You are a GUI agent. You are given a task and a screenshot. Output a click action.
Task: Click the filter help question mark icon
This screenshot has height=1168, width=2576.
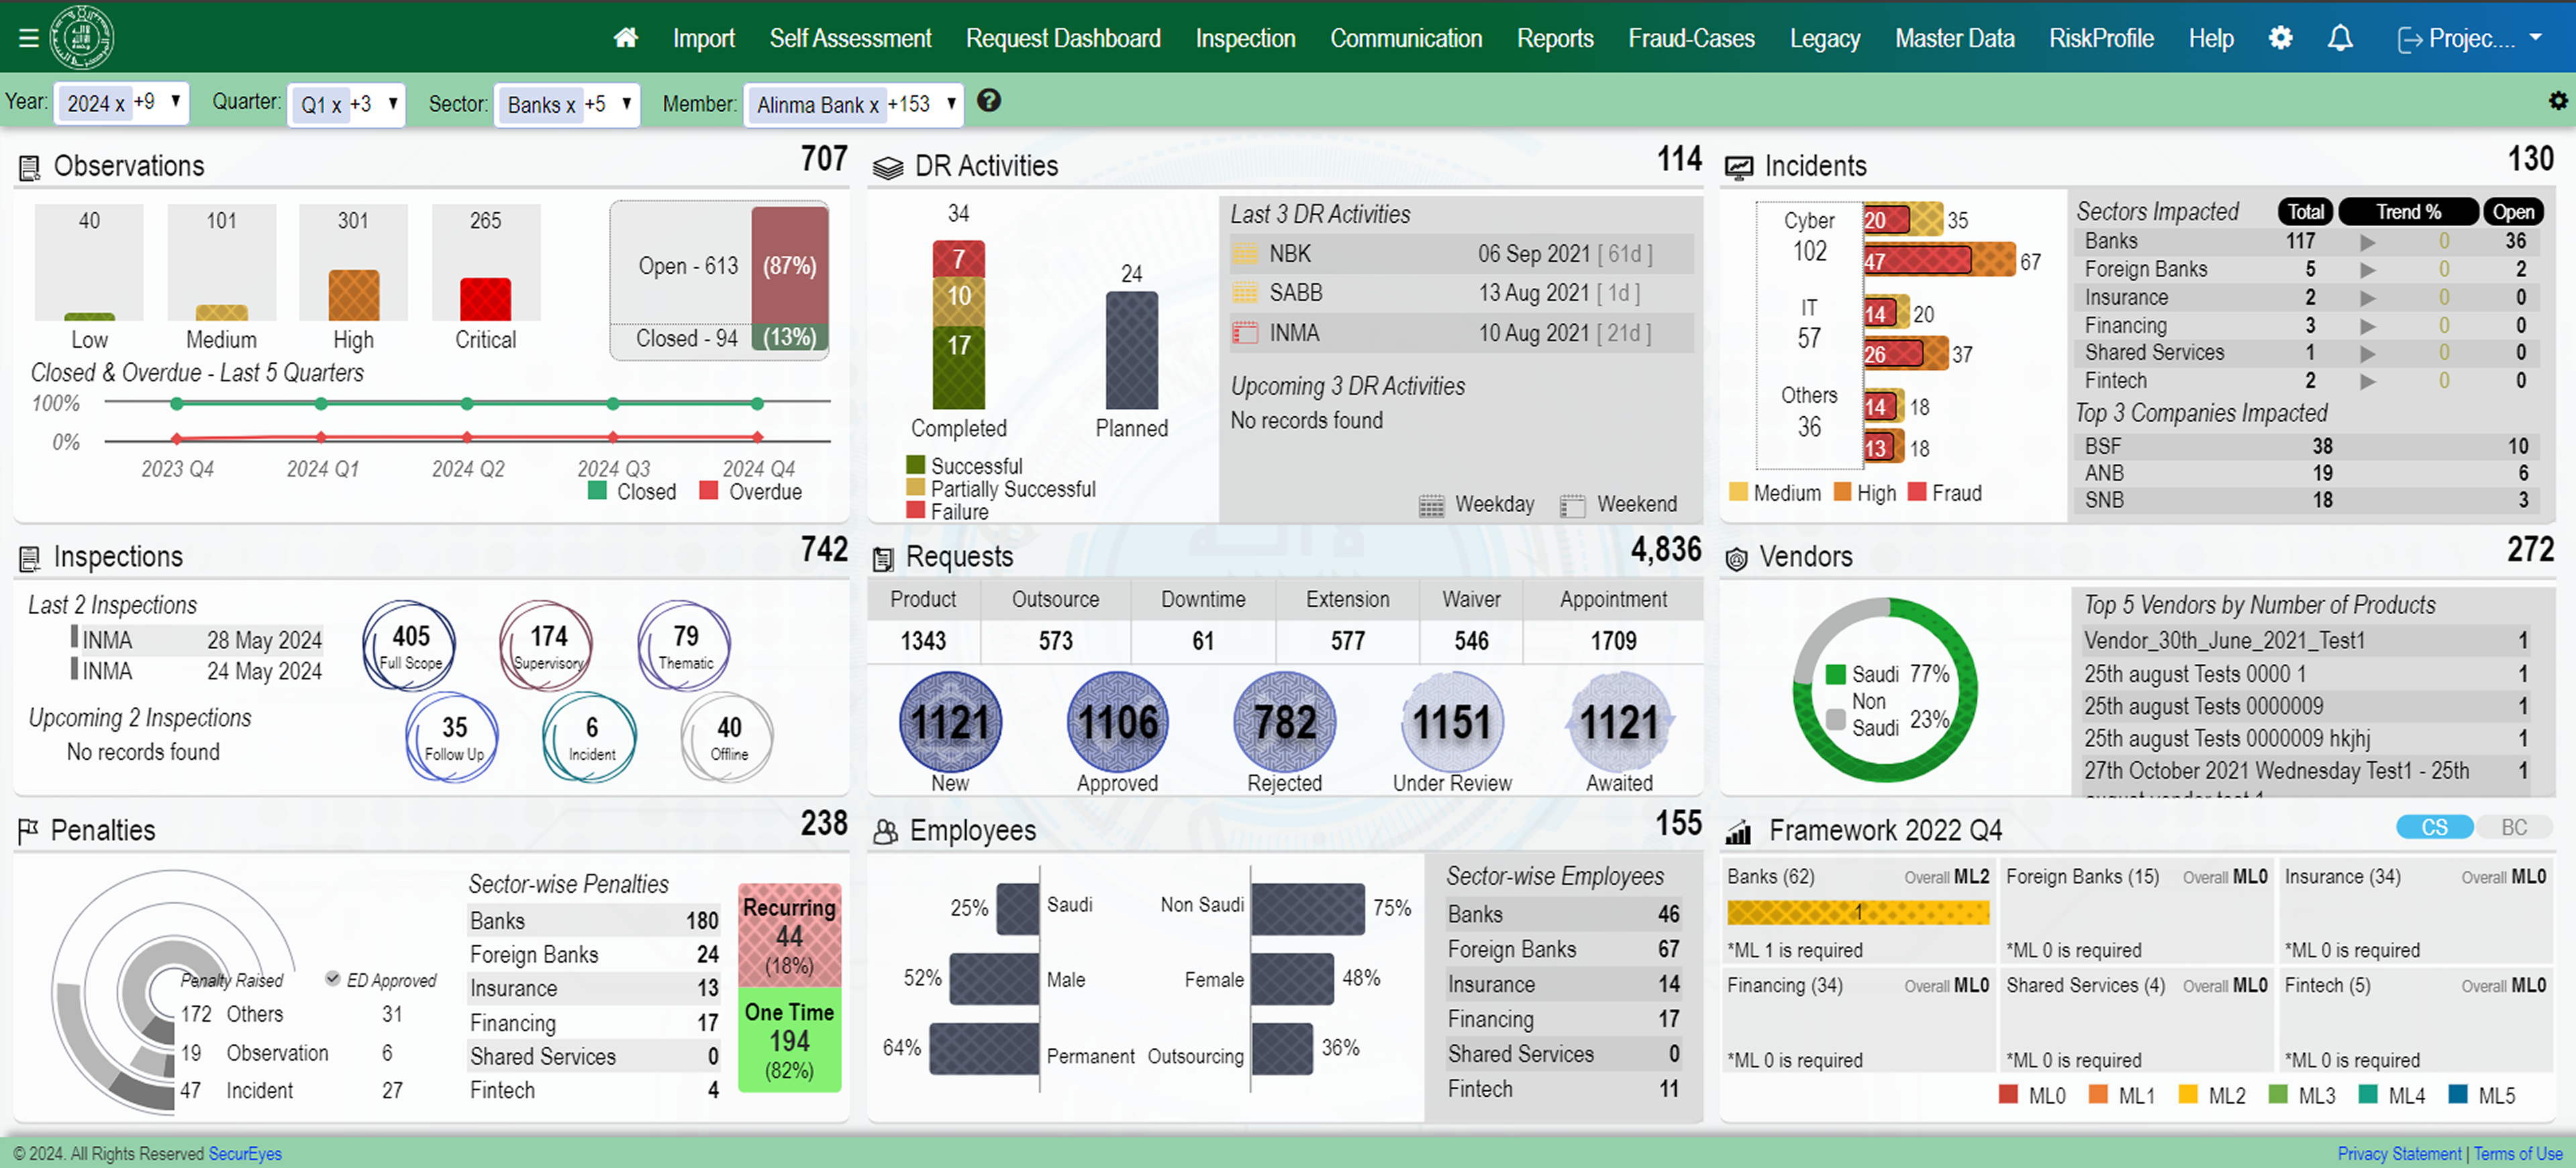pyautogui.click(x=988, y=101)
